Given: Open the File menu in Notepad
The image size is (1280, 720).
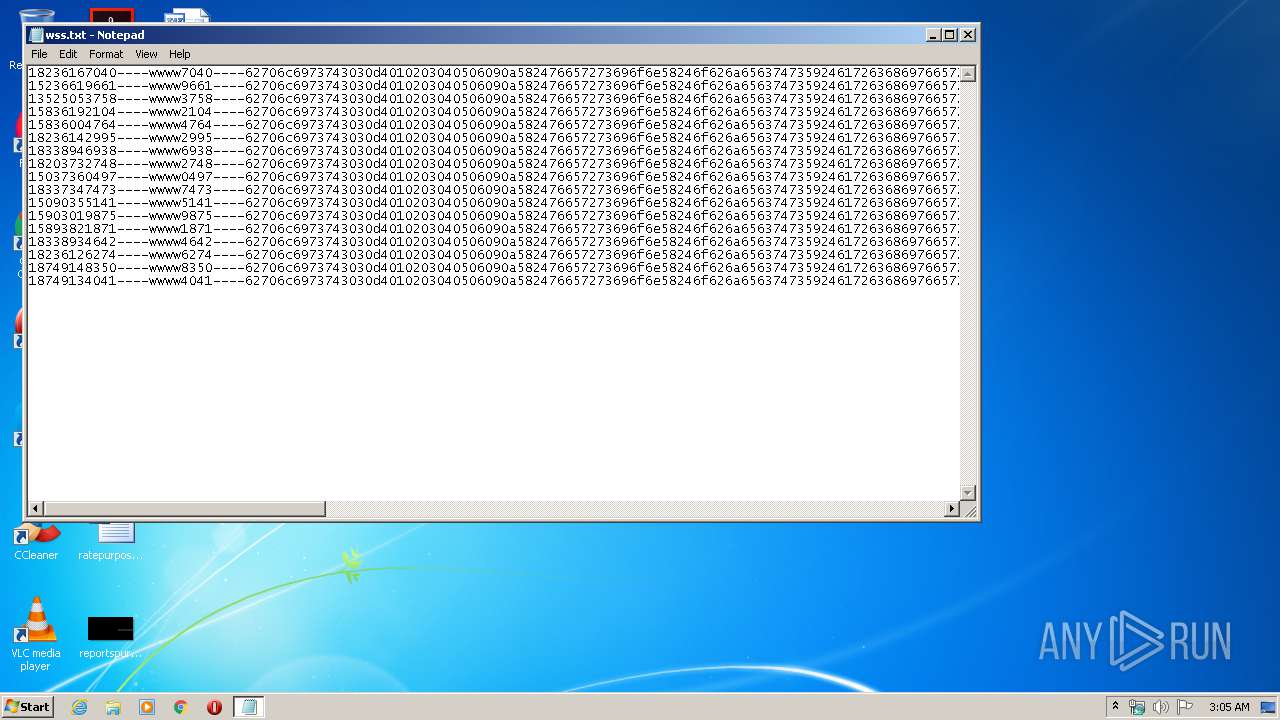Looking at the screenshot, I should [x=39, y=54].
